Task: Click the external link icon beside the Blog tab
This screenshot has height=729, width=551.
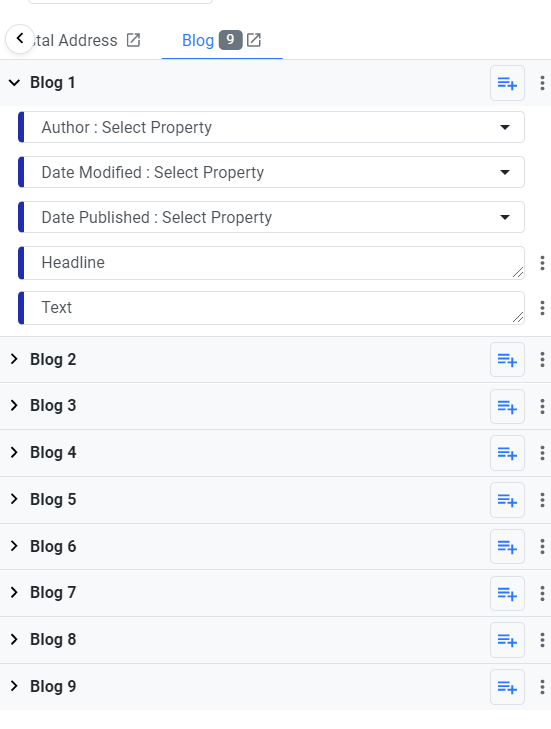Action: pyautogui.click(x=254, y=40)
